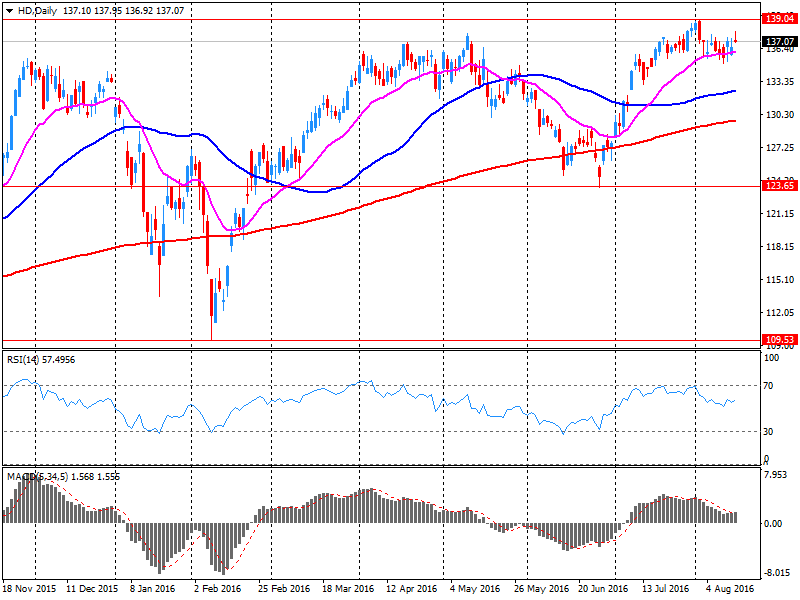Click the 2 Feb 2016 date label
This screenshot has width=800, height=600.
(217, 589)
